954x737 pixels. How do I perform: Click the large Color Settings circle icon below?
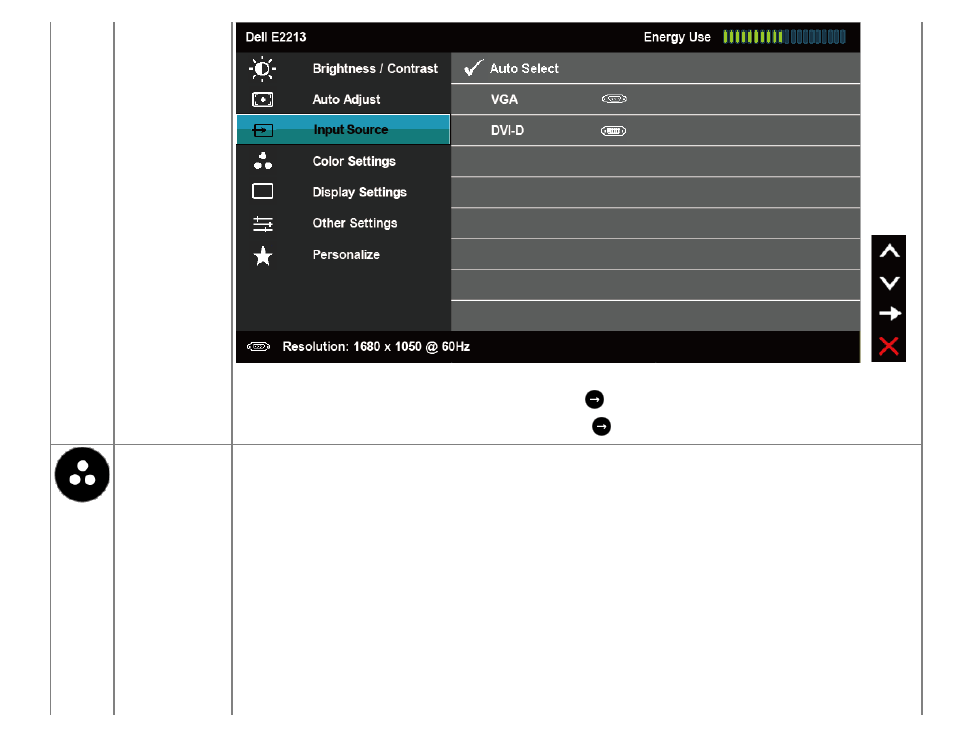[x=82, y=475]
